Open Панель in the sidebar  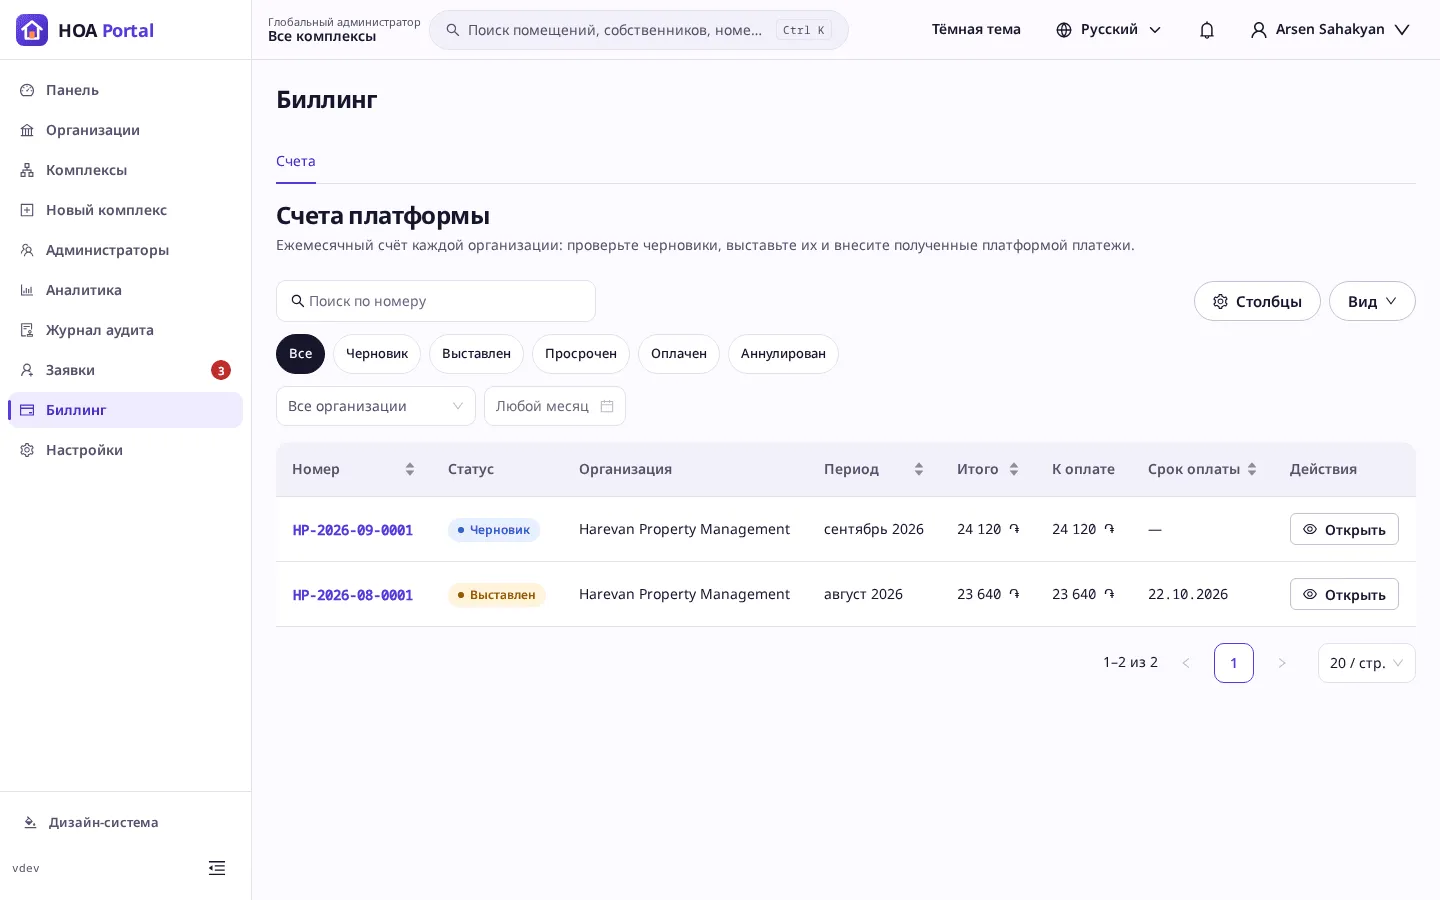point(125,90)
